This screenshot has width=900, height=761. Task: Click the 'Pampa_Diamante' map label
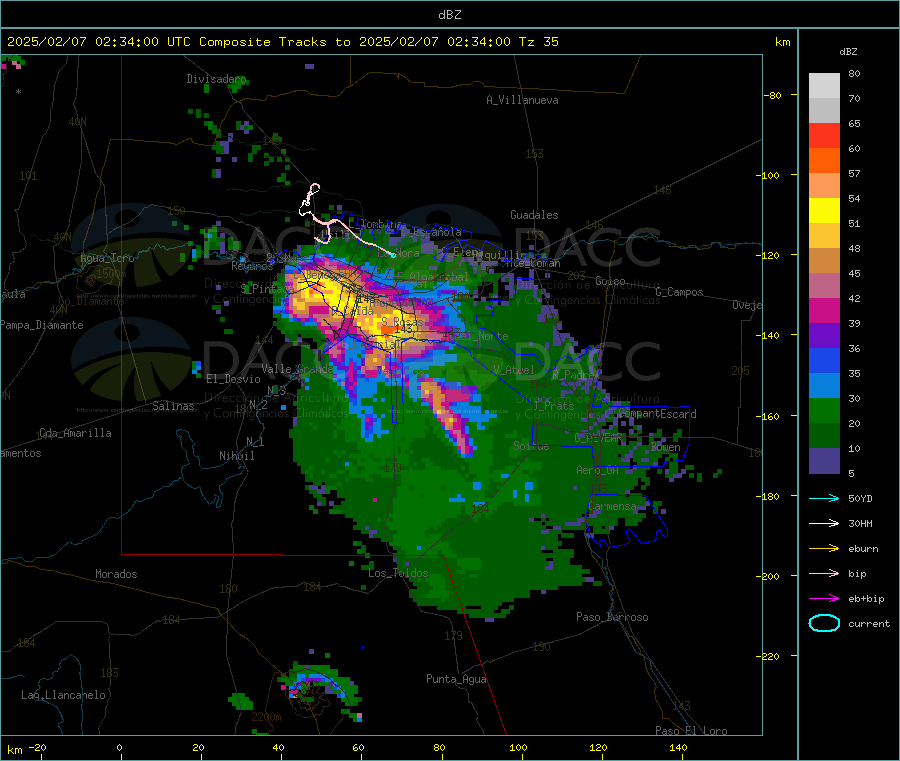pyautogui.click(x=42, y=325)
